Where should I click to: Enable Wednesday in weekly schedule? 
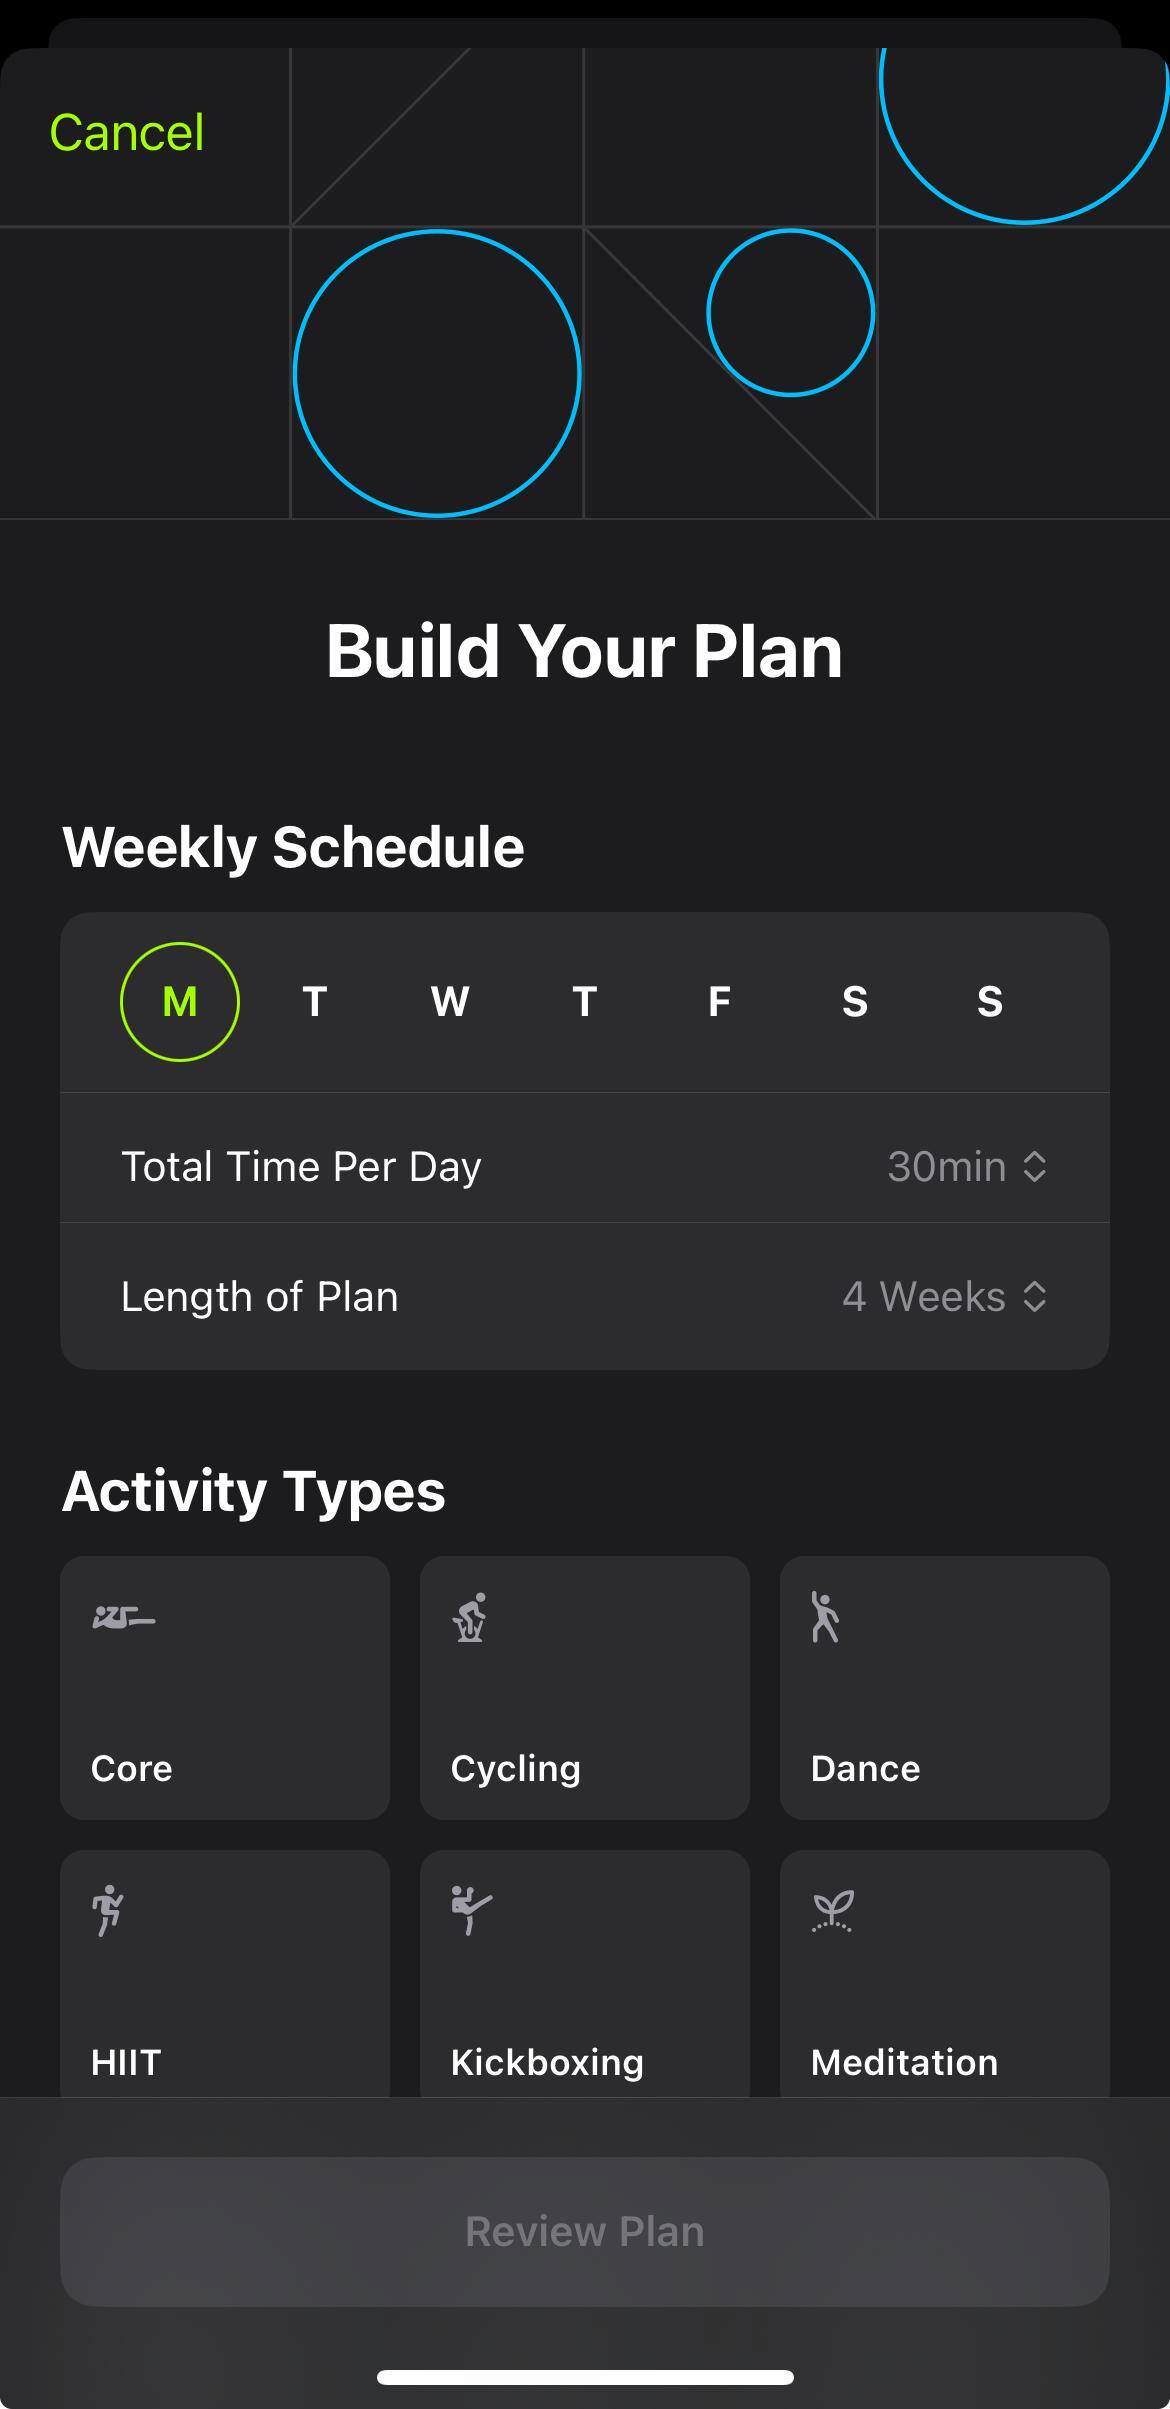pos(450,1002)
